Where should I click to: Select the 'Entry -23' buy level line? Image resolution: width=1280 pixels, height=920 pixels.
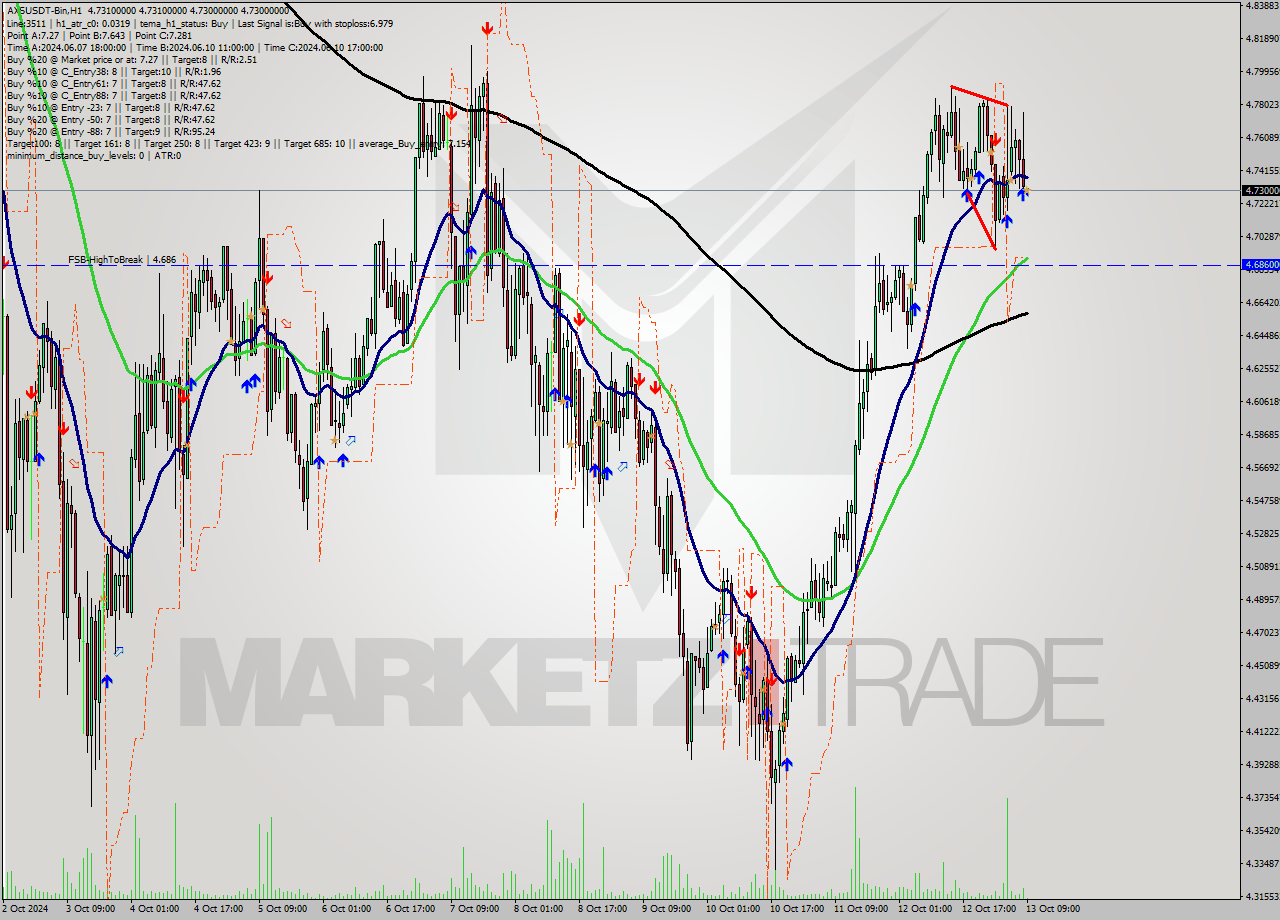click(110, 107)
